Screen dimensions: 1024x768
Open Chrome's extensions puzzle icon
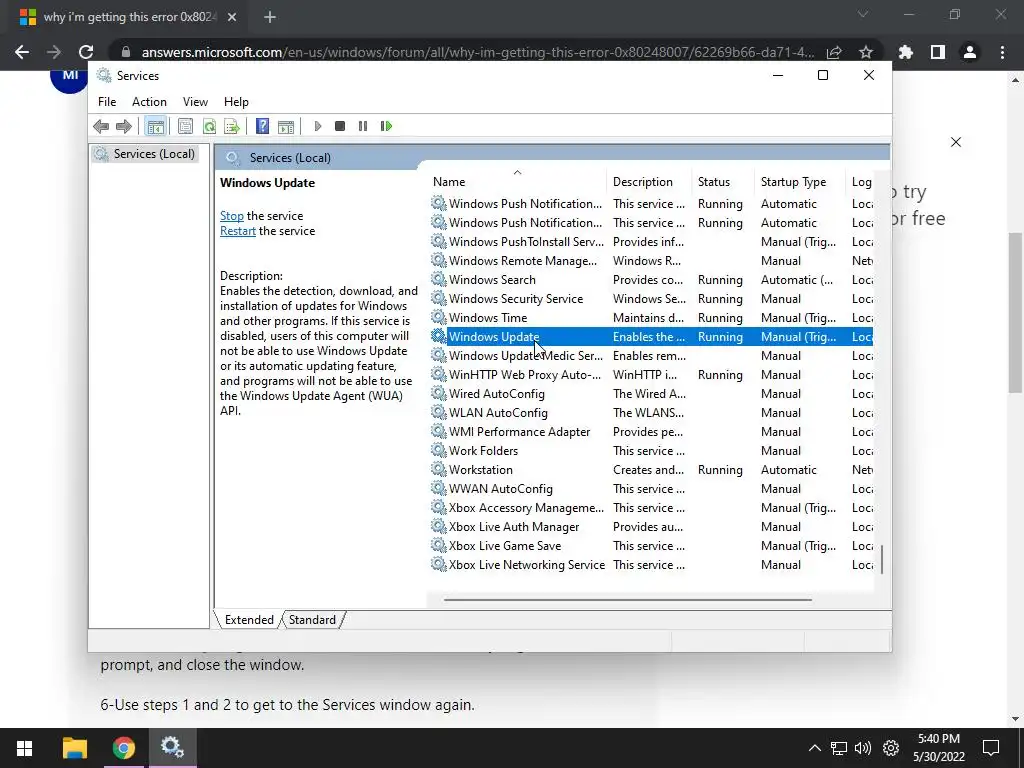pyautogui.click(x=906, y=52)
